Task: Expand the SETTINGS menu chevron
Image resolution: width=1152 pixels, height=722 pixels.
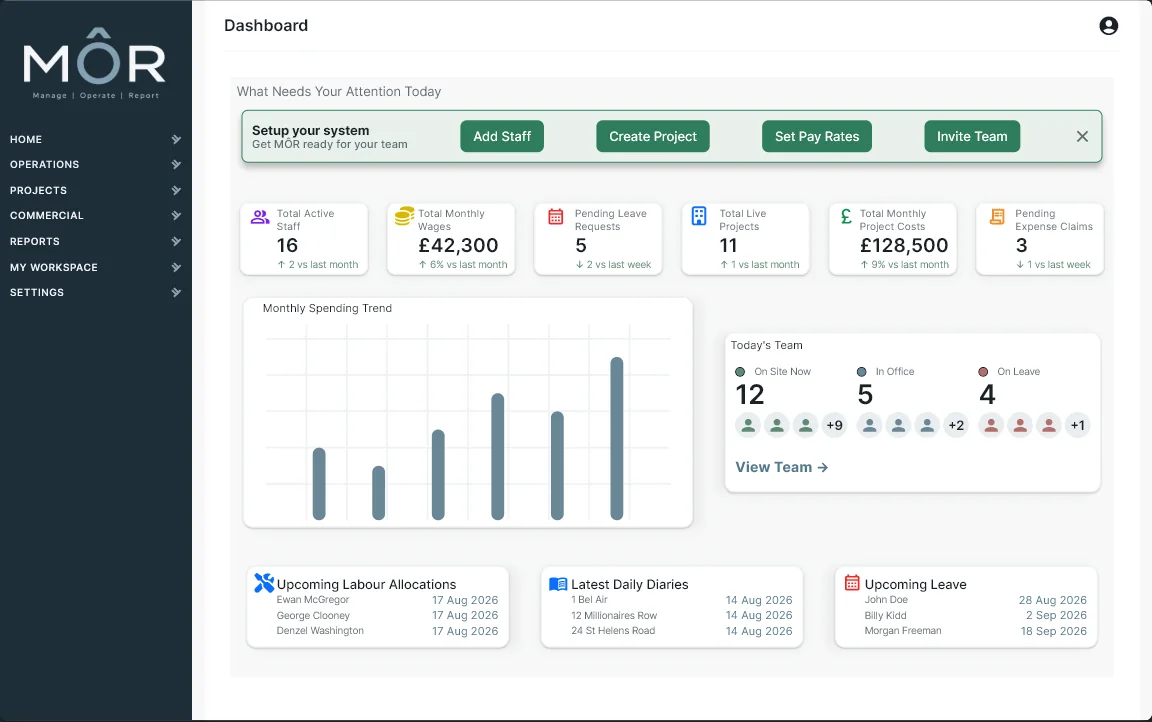Action: 176,292
